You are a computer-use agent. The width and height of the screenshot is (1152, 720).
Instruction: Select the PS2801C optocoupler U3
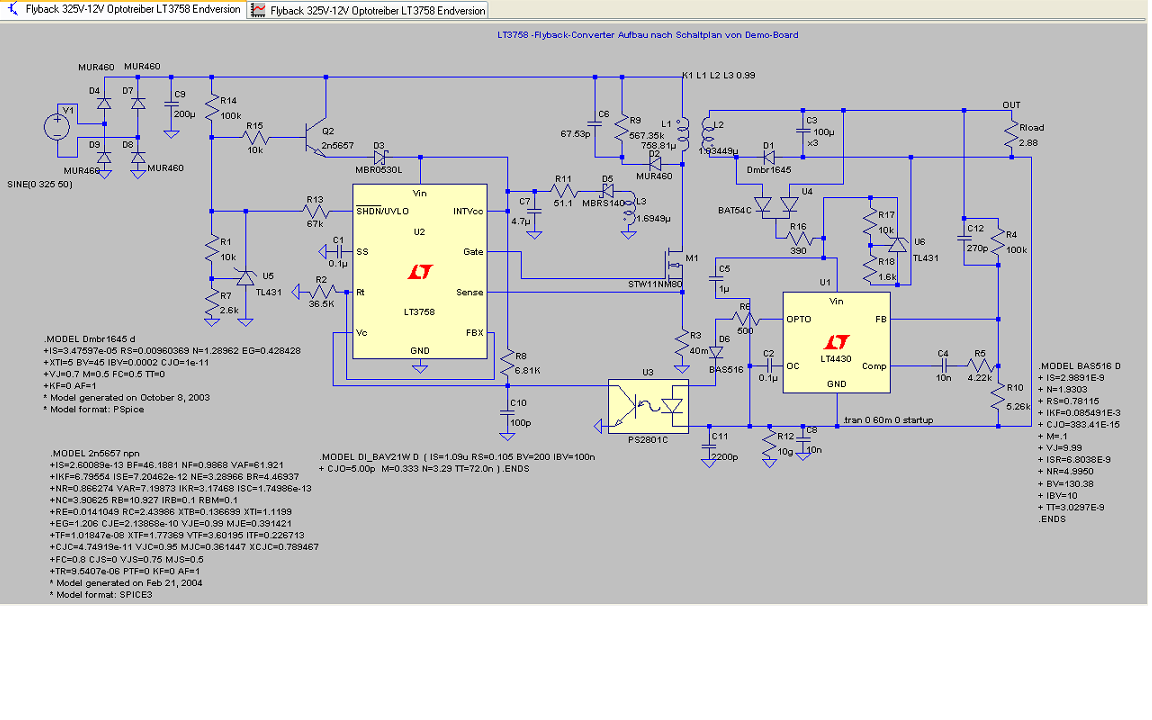pyautogui.click(x=648, y=406)
